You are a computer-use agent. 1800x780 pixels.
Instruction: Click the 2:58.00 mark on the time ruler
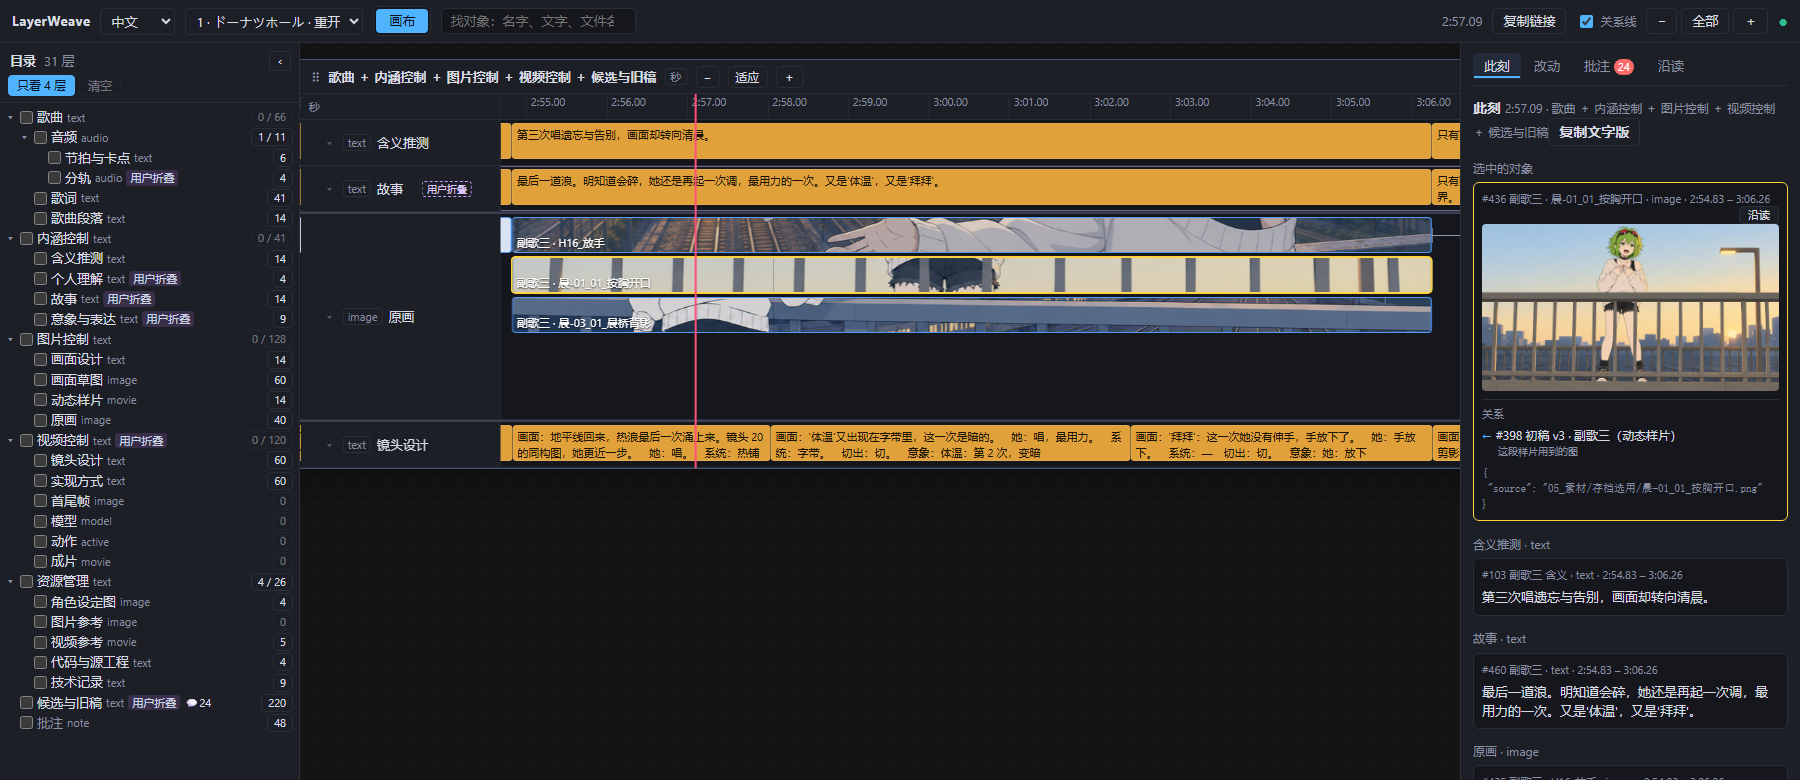[x=789, y=102]
